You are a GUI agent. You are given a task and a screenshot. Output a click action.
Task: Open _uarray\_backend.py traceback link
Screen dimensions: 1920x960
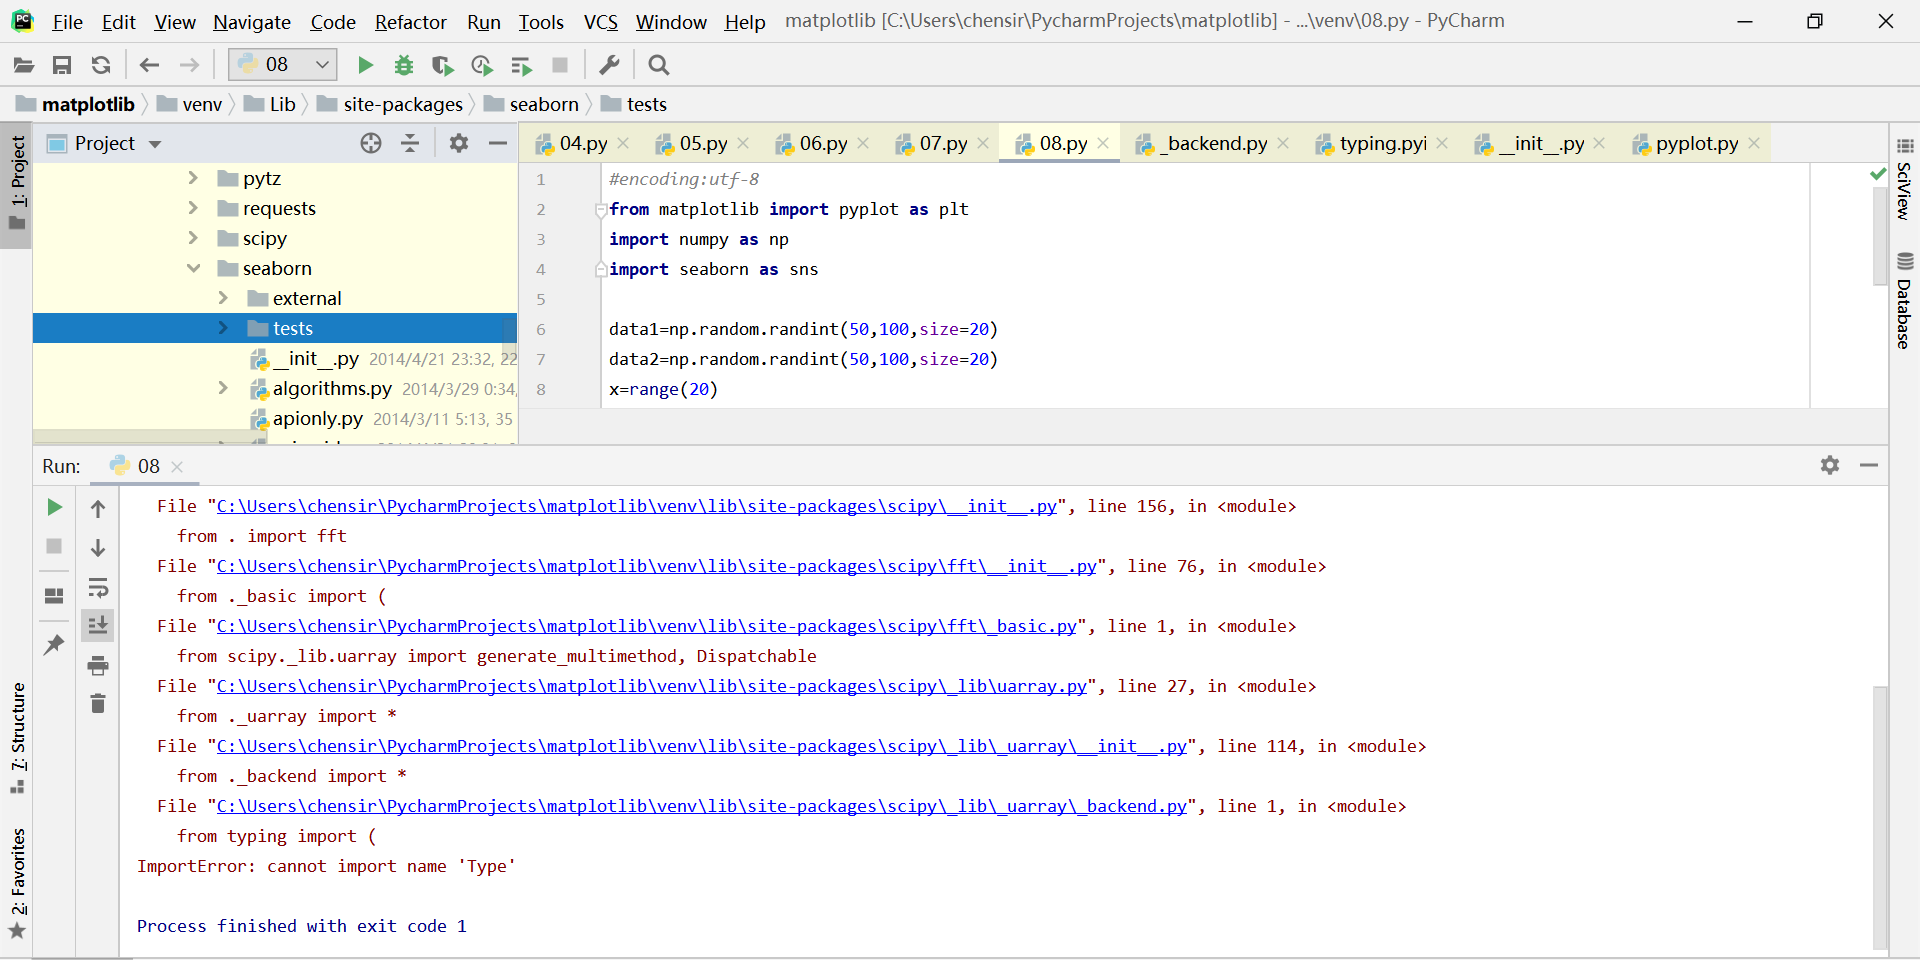pyautogui.click(x=702, y=806)
